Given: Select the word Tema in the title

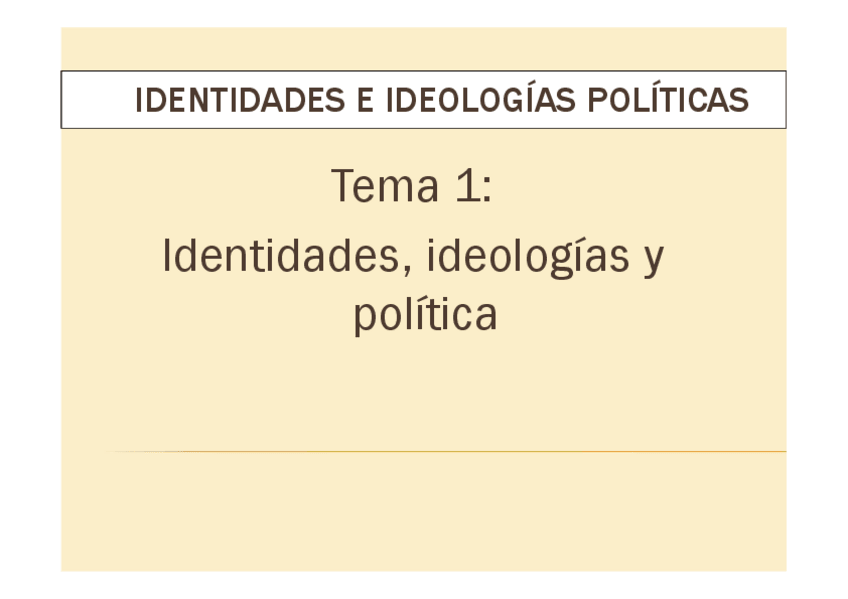Looking at the screenshot, I should click(385, 187).
